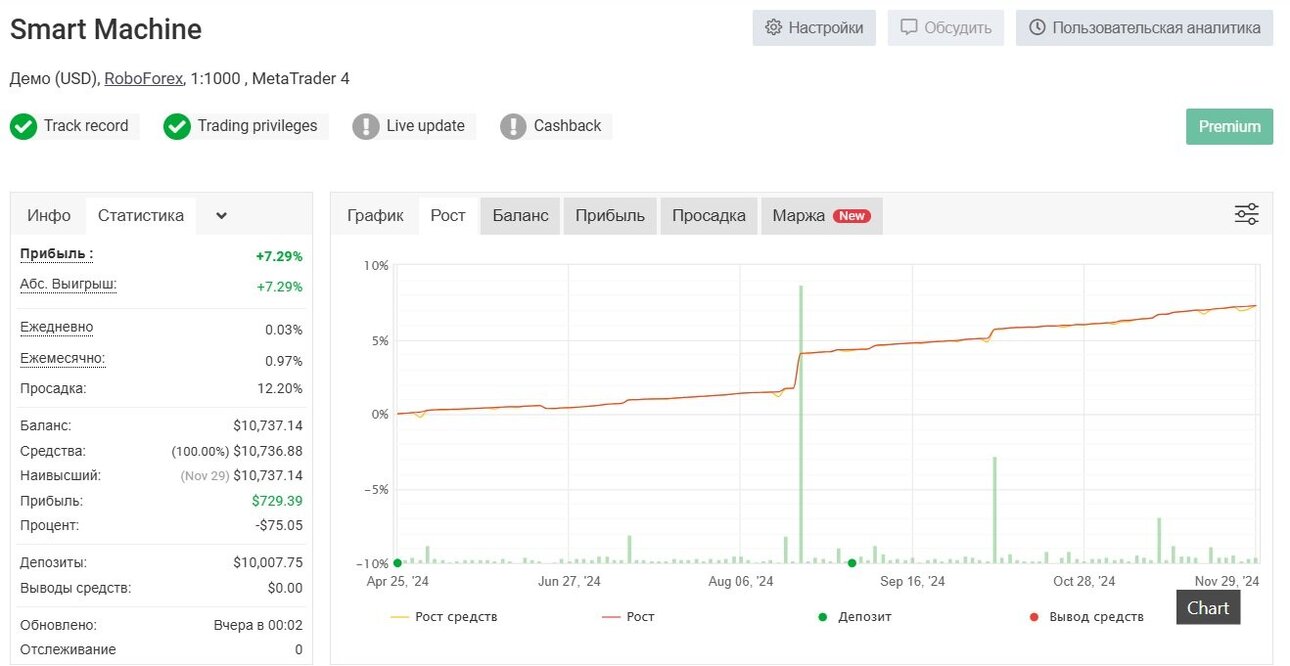Click deposit marker before Sep 16, '24
Viewport: 1290px width, 666px height.
point(852,563)
